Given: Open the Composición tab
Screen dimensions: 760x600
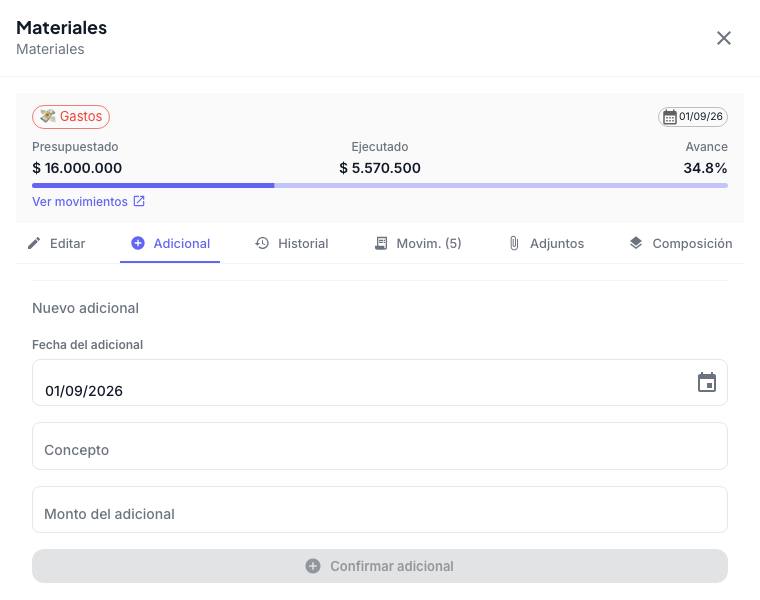Looking at the screenshot, I should 681,243.
